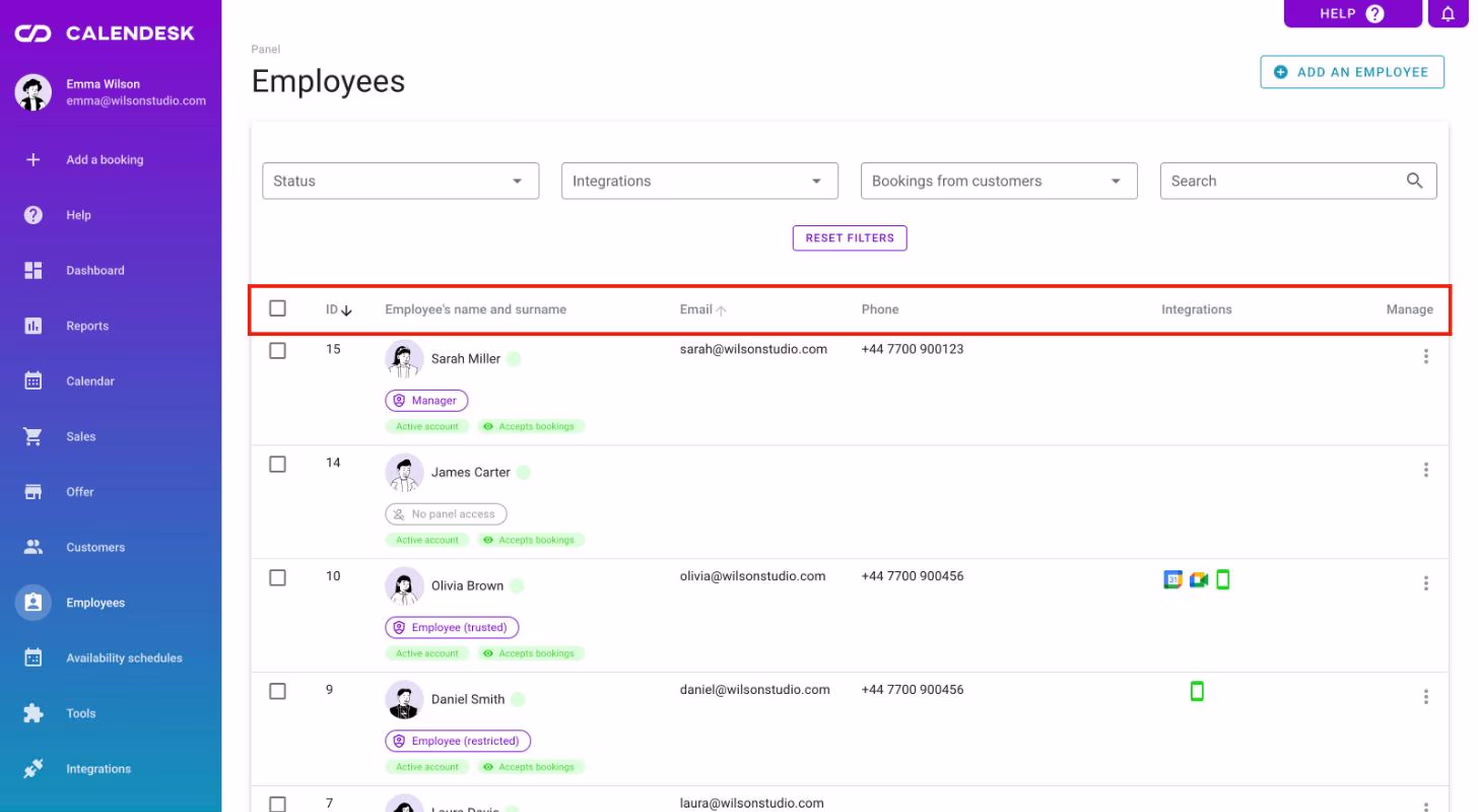Click Manager role badge for Sarah Miller
Screen dimensions: 1478x812
[426, 400]
